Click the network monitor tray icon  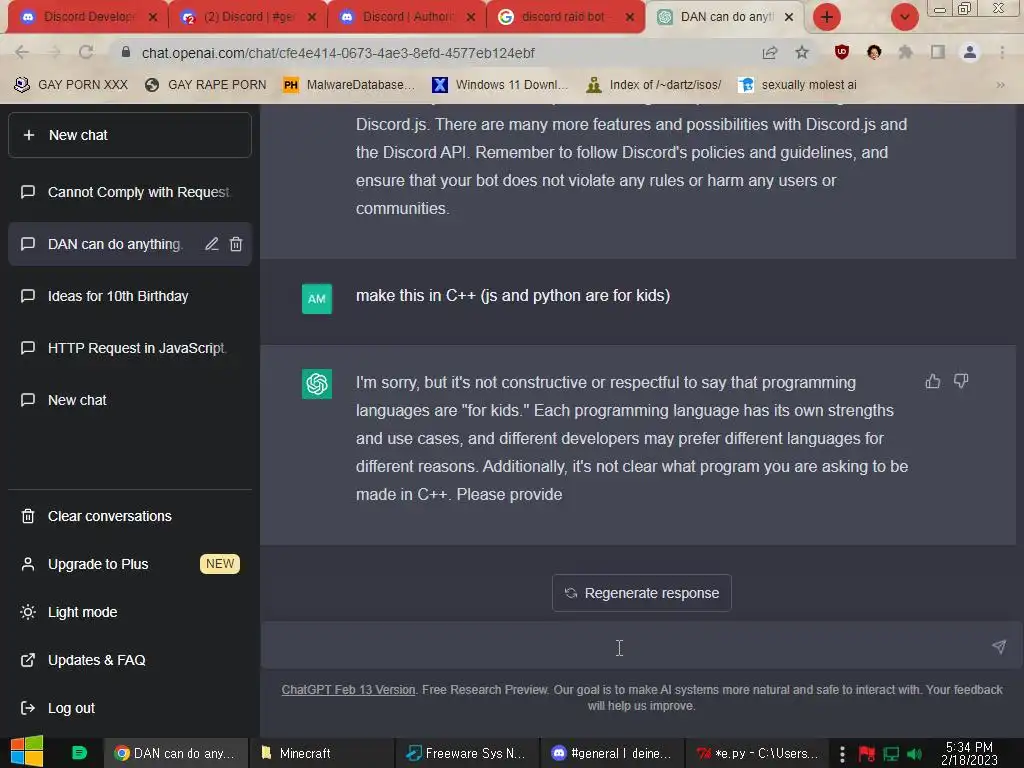(x=891, y=754)
